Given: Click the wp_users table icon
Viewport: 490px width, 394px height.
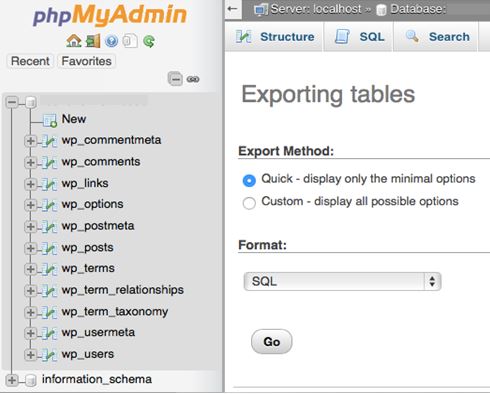Looking at the screenshot, I should coord(50,355).
